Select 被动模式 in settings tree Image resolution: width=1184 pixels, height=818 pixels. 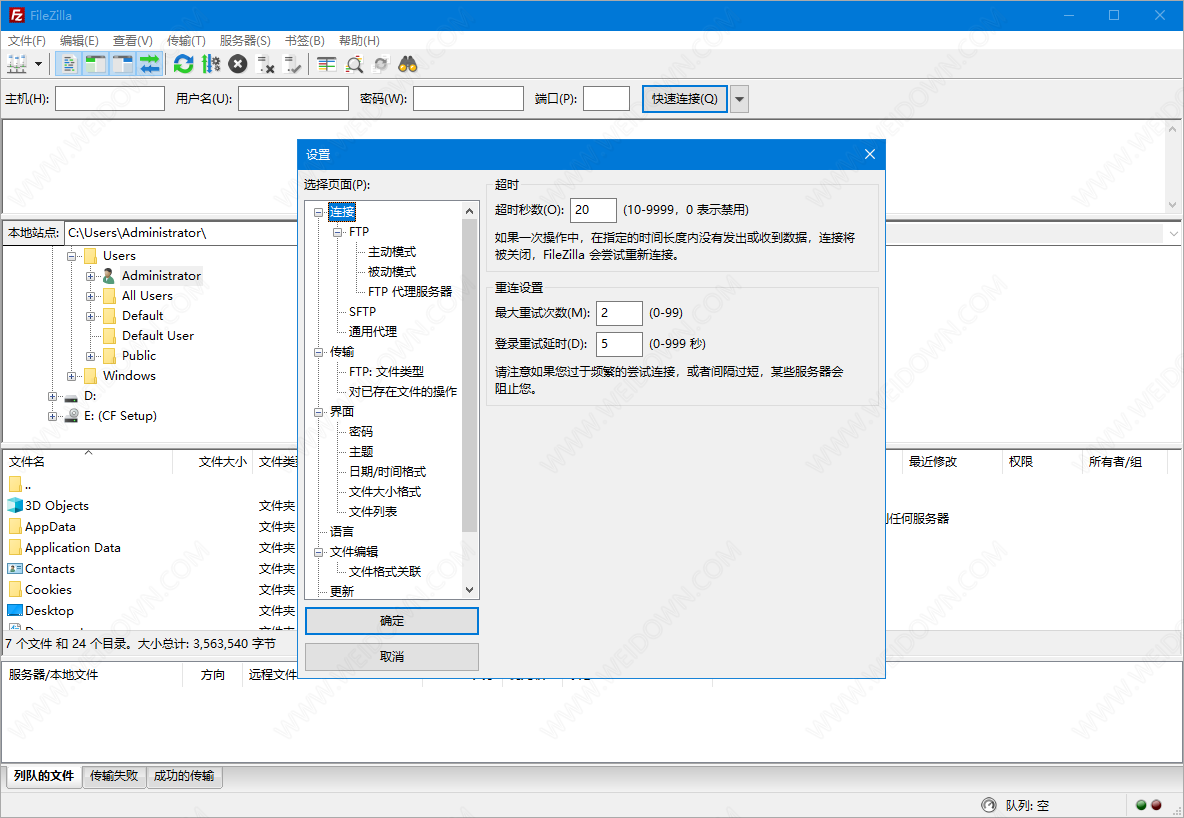pyautogui.click(x=392, y=271)
